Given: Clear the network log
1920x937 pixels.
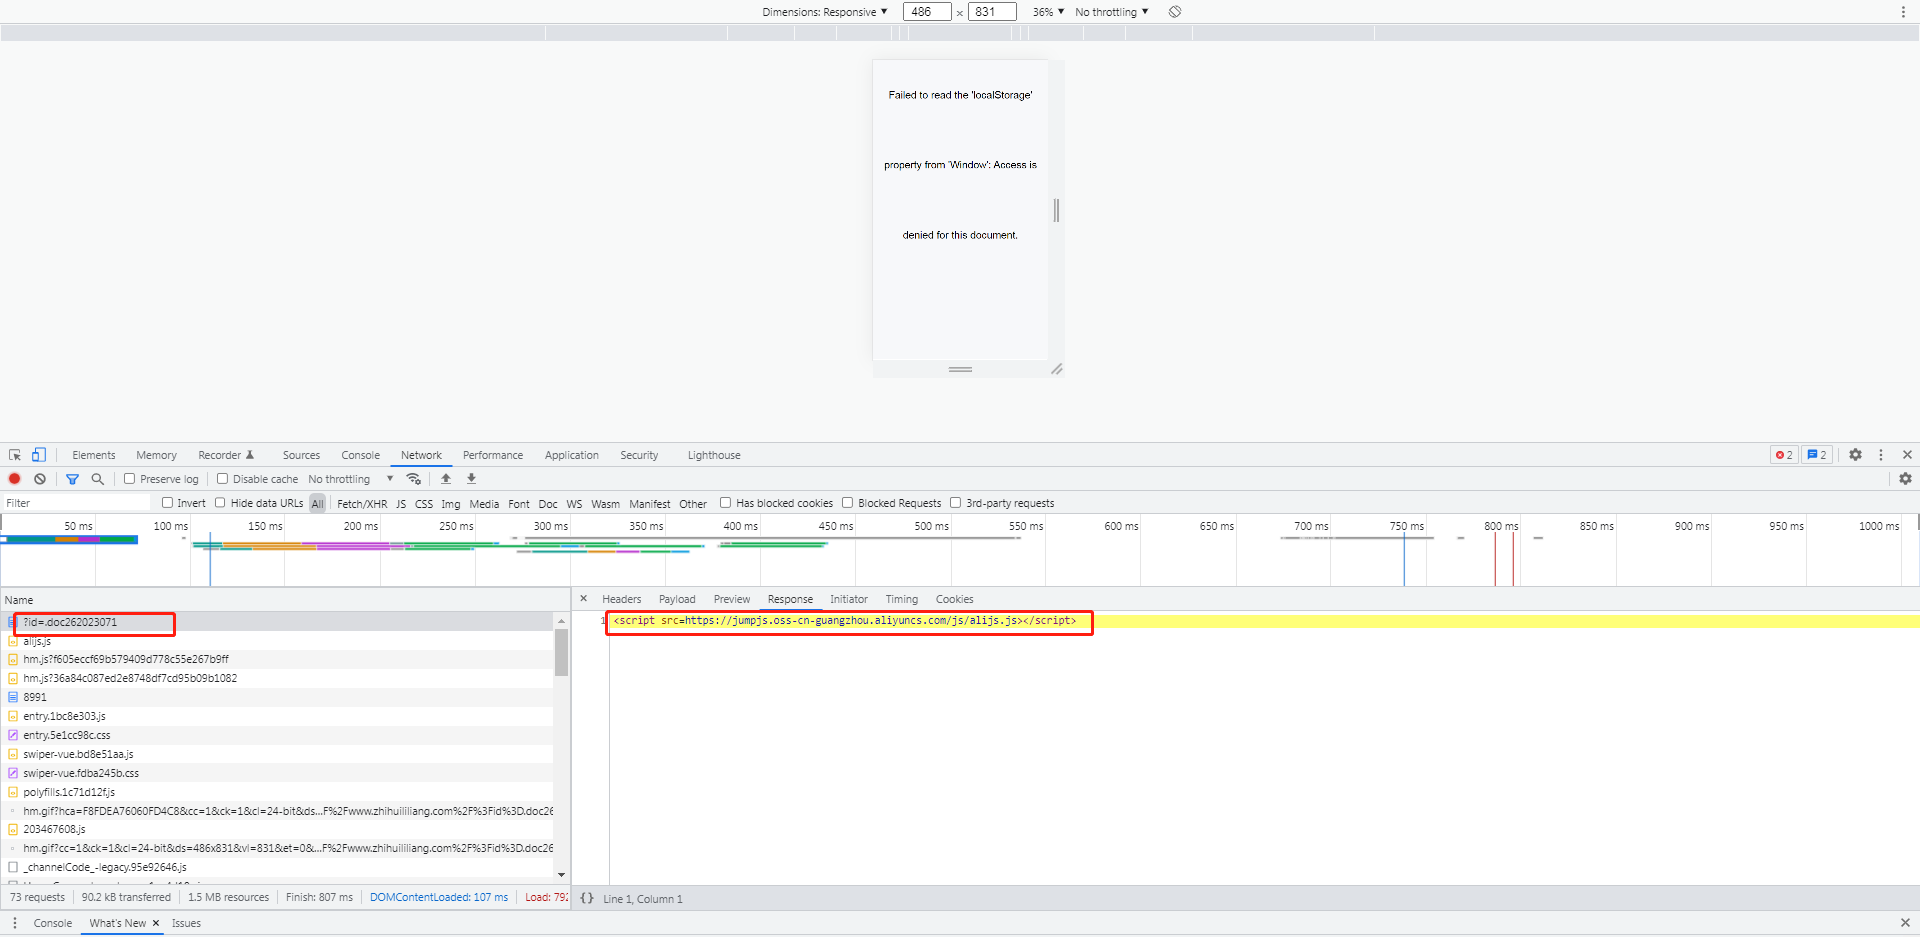Looking at the screenshot, I should [40, 479].
